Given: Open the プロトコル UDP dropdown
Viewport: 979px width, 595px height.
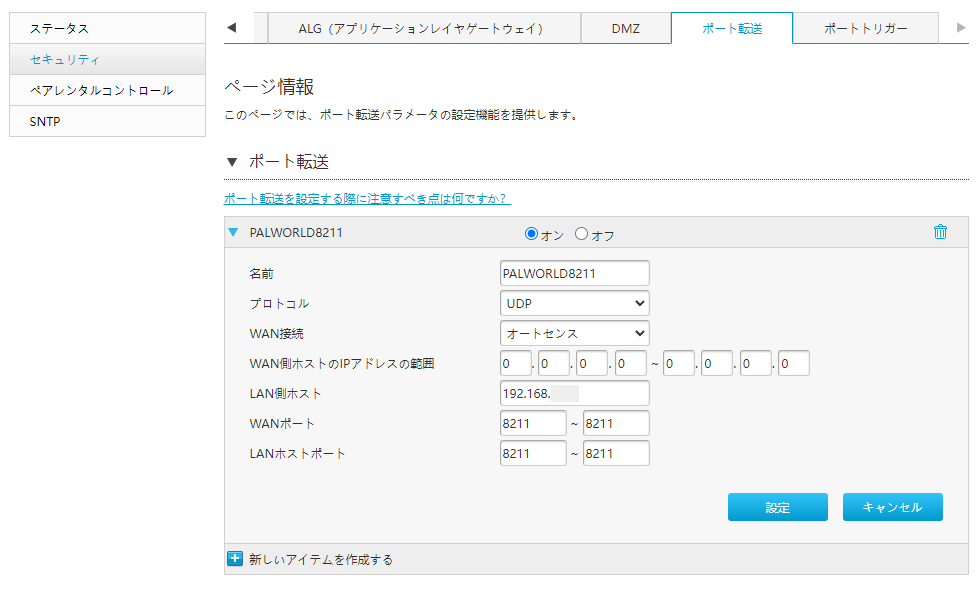Looking at the screenshot, I should (574, 303).
